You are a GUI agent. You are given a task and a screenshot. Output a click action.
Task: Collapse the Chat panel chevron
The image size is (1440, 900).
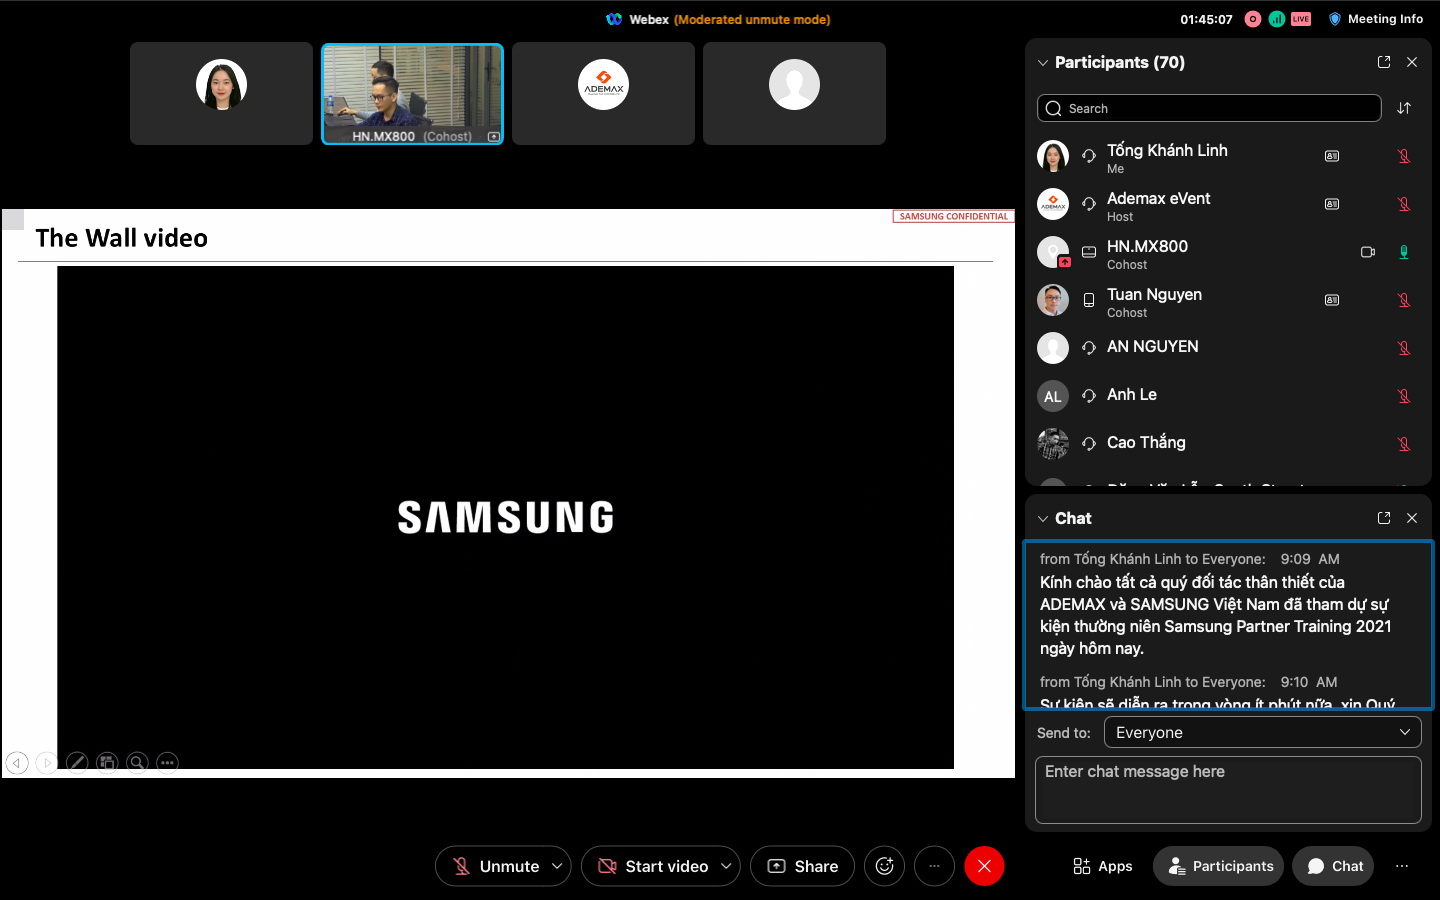pyautogui.click(x=1043, y=518)
